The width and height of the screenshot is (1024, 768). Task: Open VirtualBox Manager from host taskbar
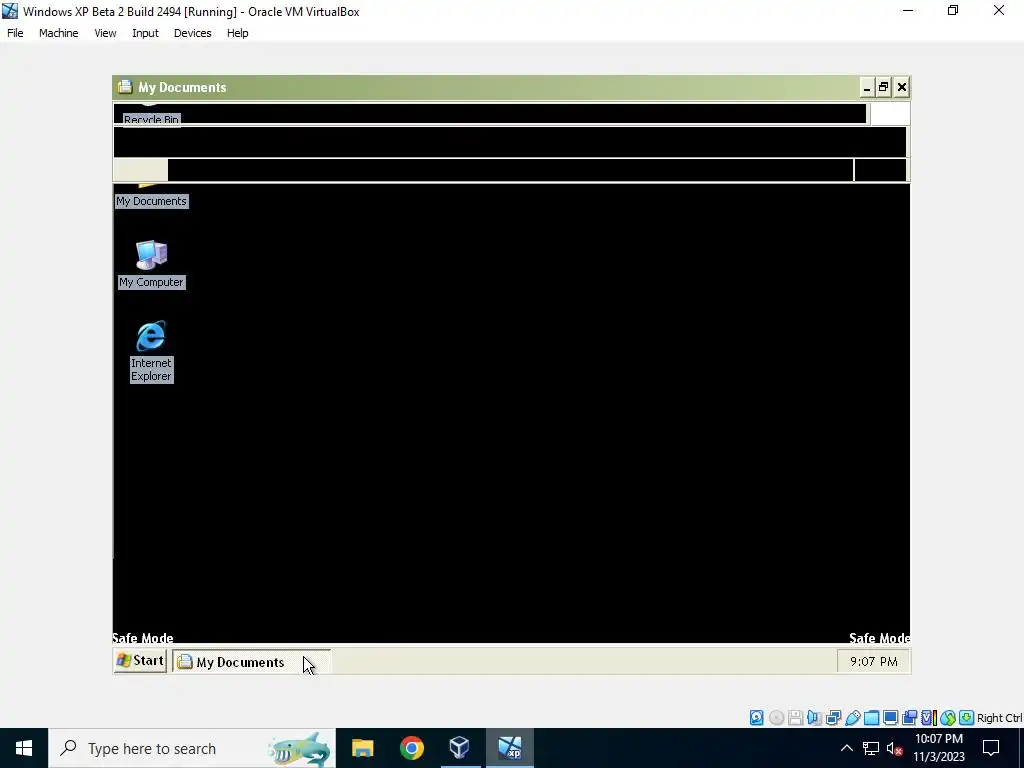point(460,748)
